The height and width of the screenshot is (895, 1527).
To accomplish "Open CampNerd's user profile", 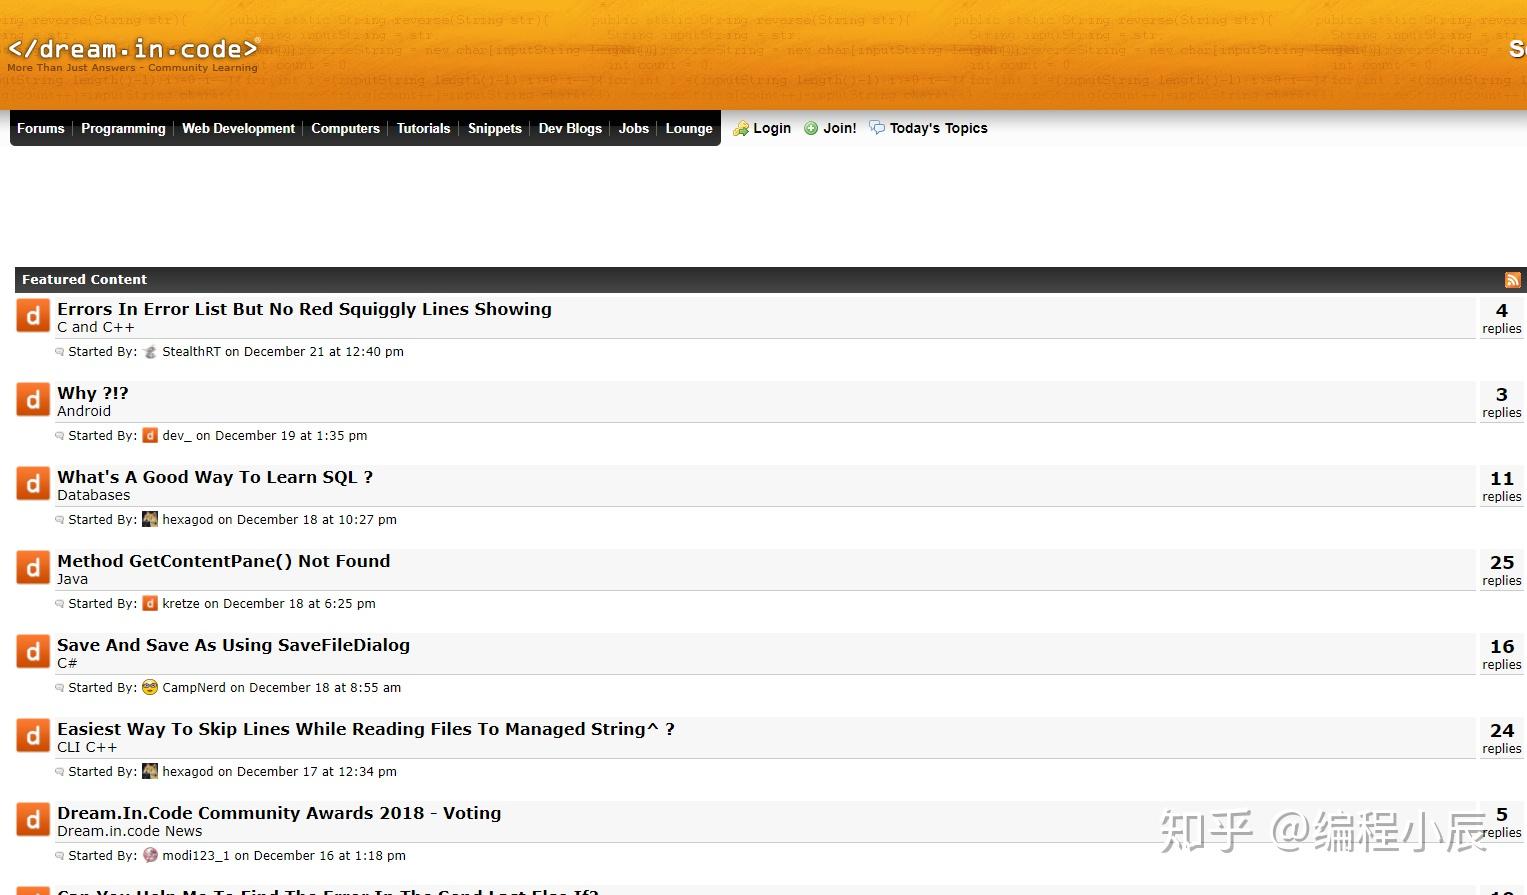I will click(x=194, y=688).
